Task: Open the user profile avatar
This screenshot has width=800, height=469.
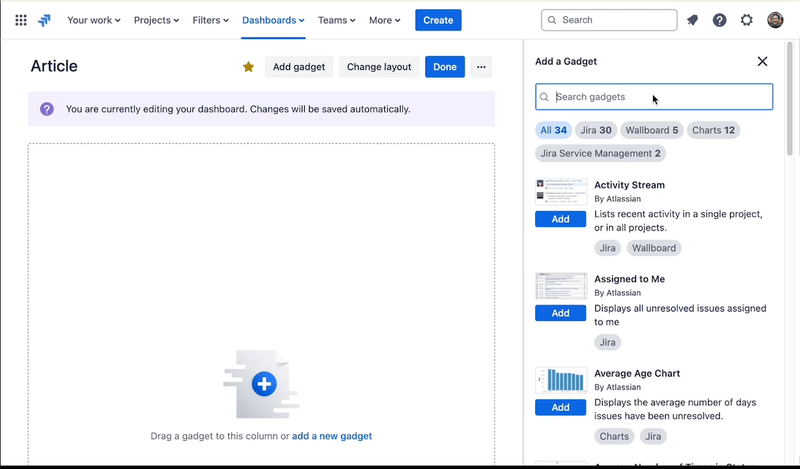Action: point(775,20)
